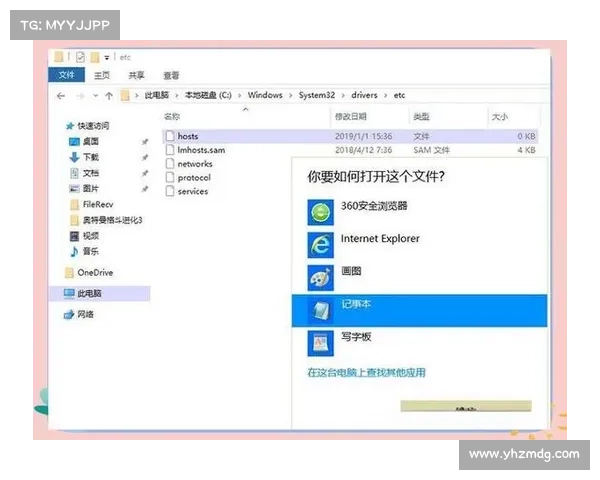Open the 音乐 (Music) folder in sidebar
The height and width of the screenshot is (480, 600).
pyautogui.click(x=89, y=251)
